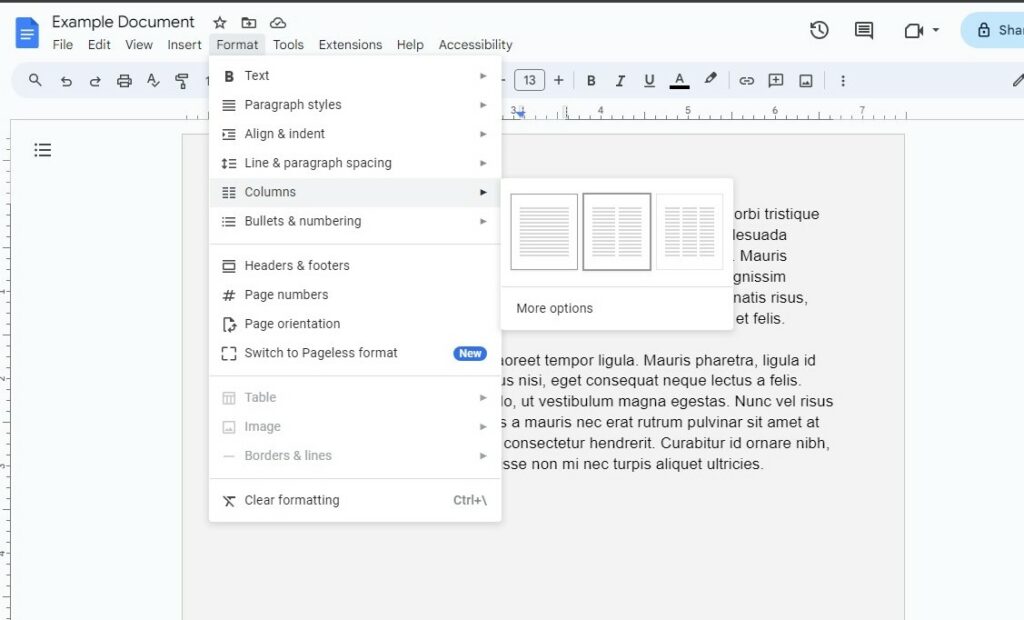Toggle italic formatting
The height and width of the screenshot is (620, 1024).
coord(618,80)
